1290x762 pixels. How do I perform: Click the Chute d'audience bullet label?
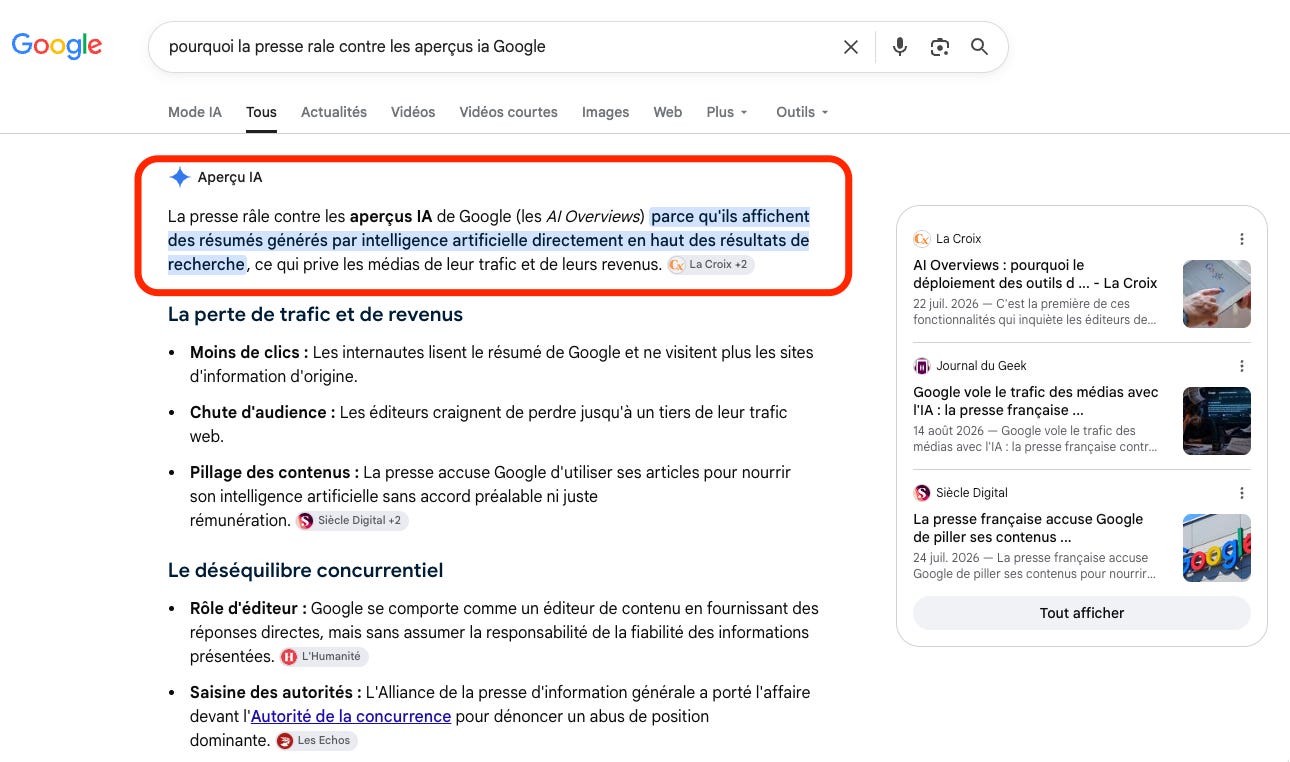coord(263,412)
